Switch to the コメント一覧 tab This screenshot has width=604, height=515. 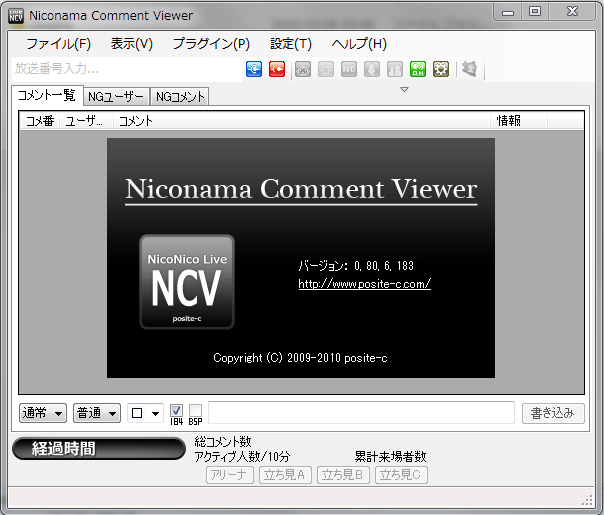click(47, 95)
